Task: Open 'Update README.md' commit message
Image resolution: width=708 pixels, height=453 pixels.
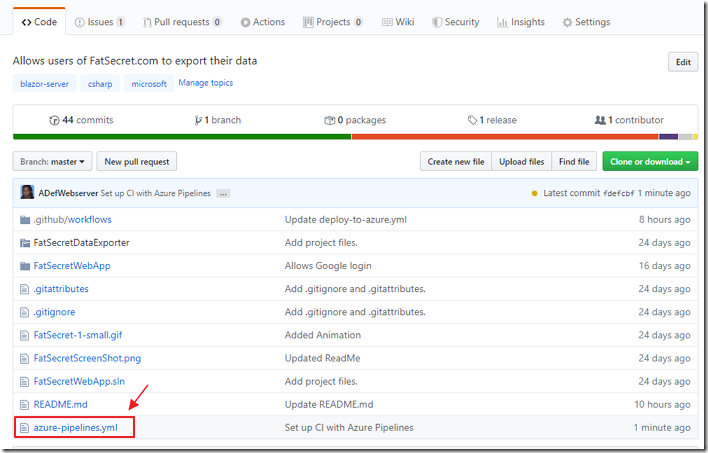Action: click(x=329, y=404)
